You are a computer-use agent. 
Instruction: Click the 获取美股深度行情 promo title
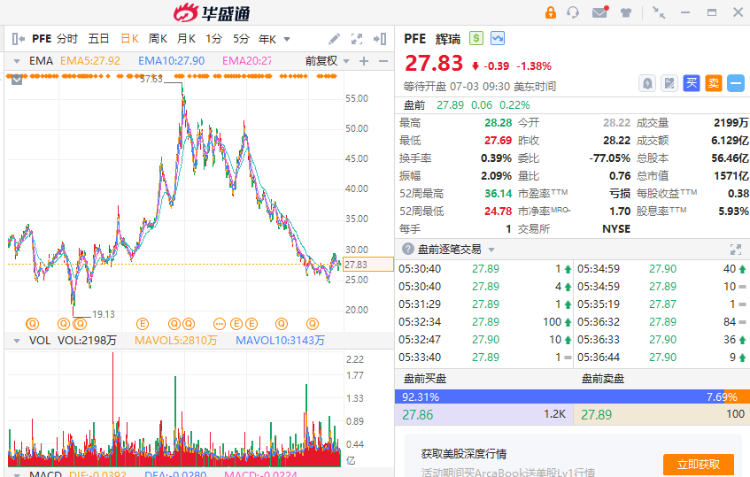tap(463, 453)
